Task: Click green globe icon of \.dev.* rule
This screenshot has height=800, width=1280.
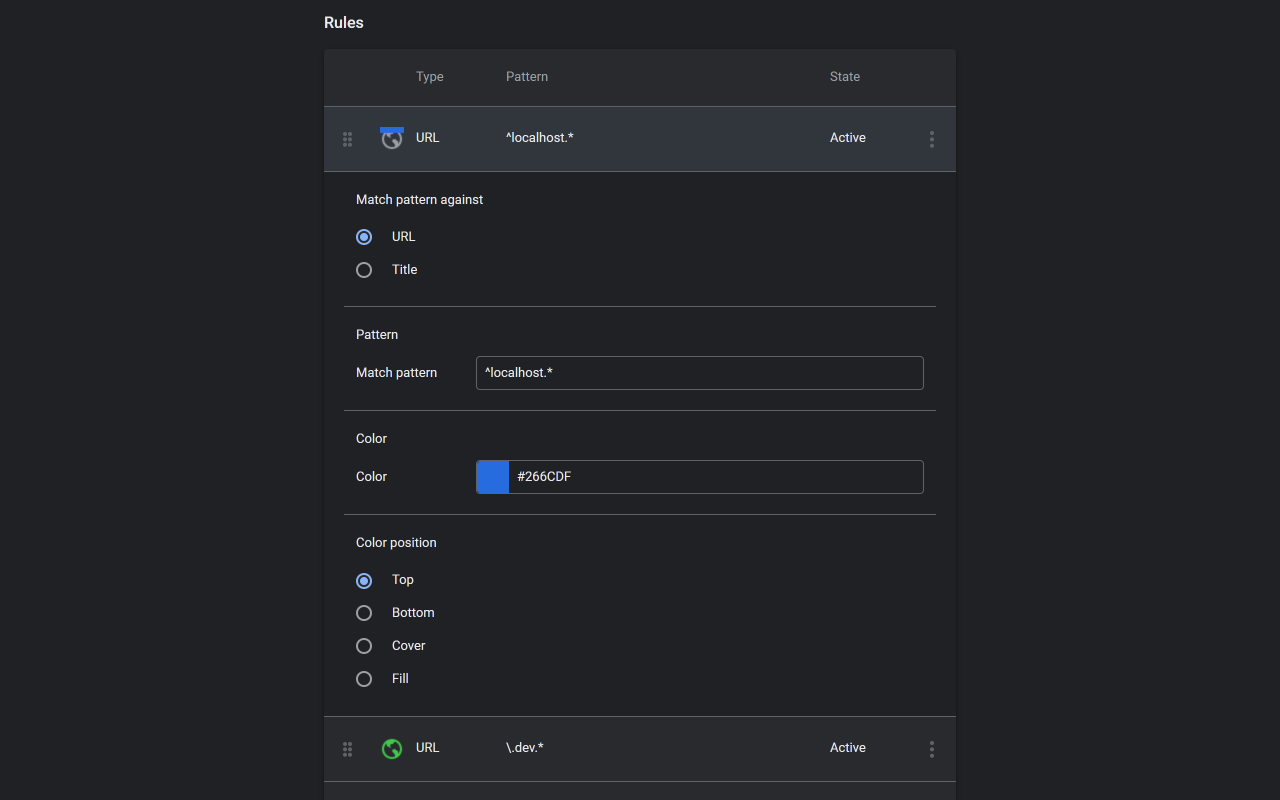Action: [392, 748]
